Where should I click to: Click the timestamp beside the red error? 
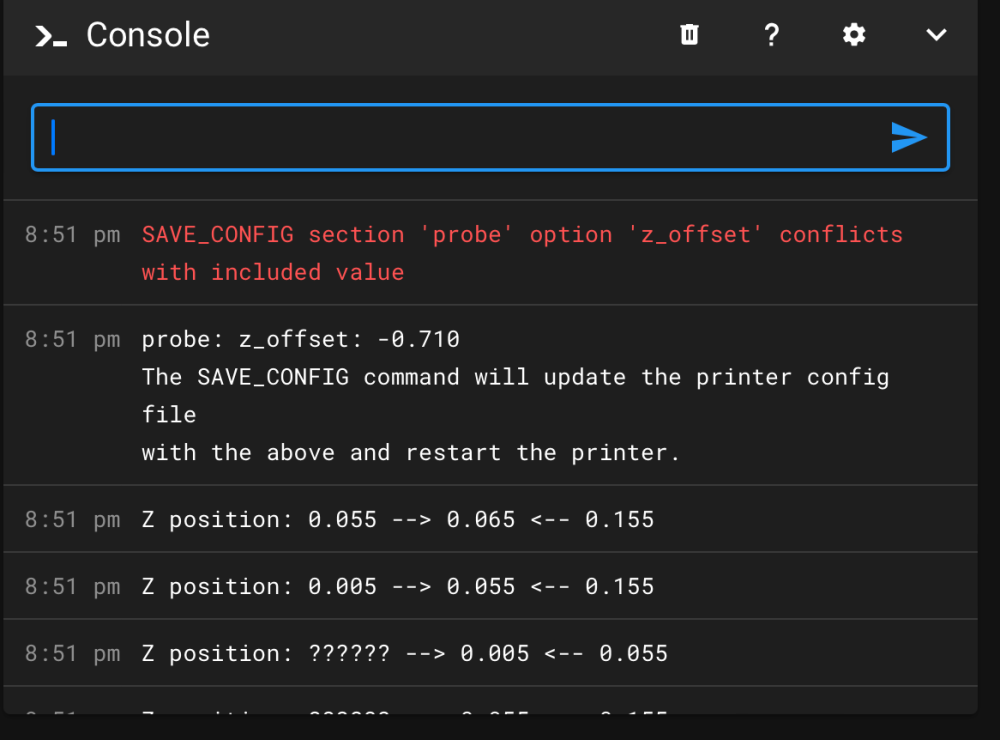[72, 235]
